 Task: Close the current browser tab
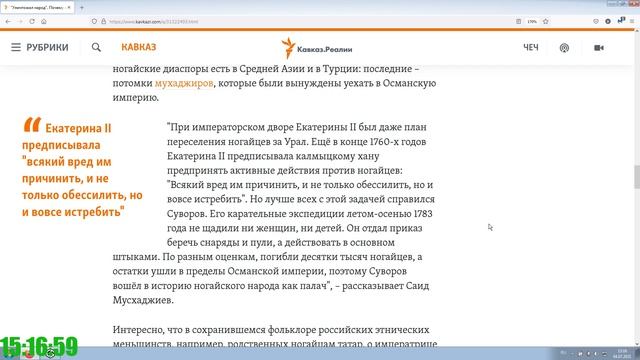[x=69, y=7]
